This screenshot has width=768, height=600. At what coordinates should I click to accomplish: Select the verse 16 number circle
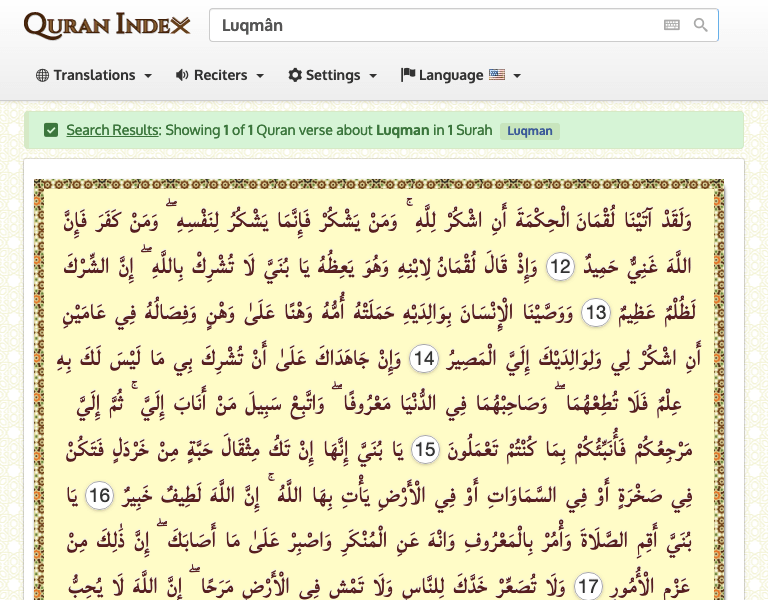(714, 496)
